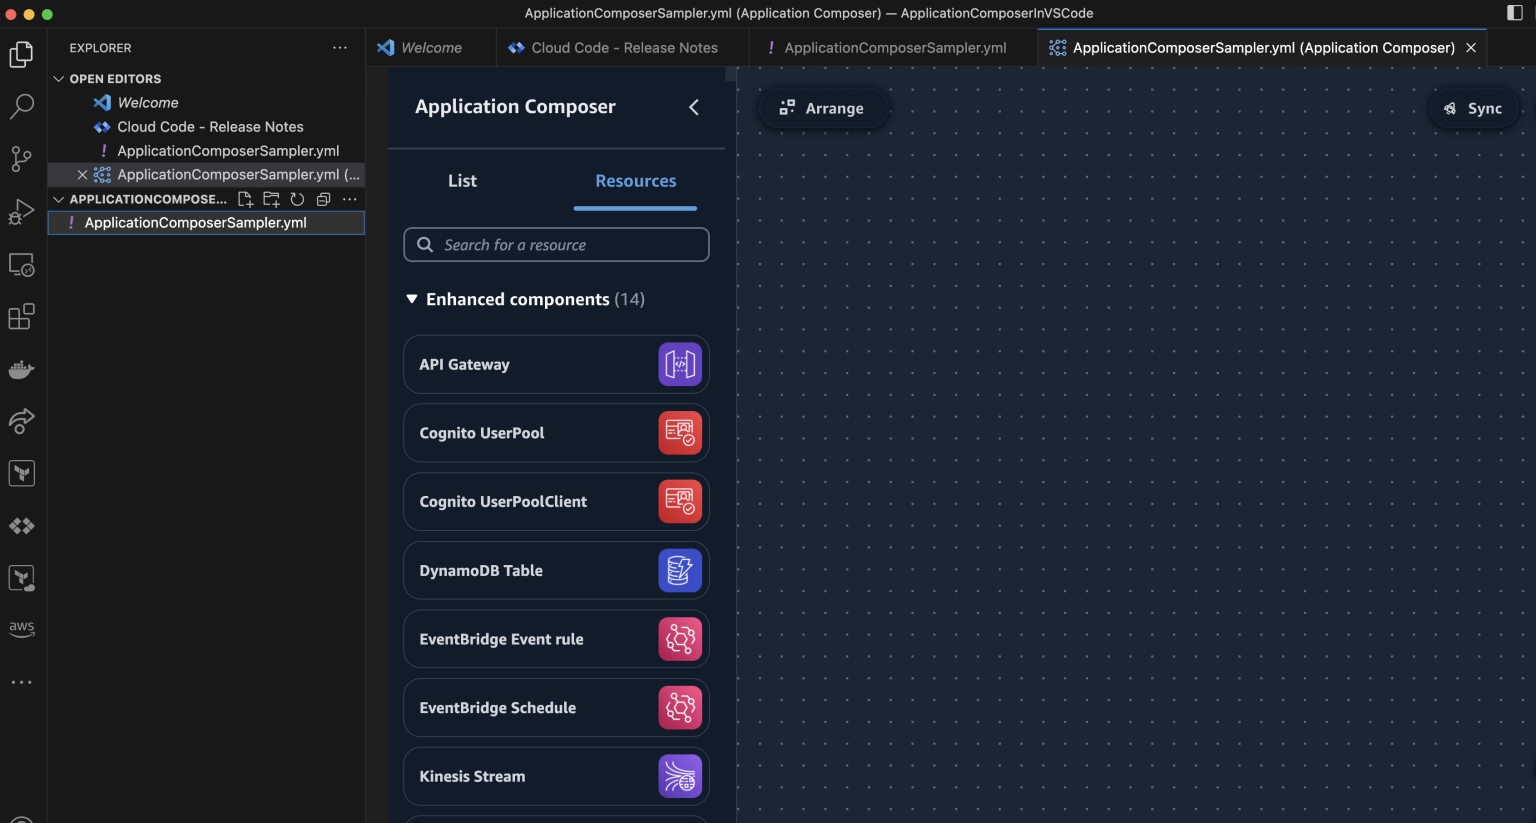Select the API Gateway component icon
Viewport: 1536px width, 823px height.
pos(680,364)
